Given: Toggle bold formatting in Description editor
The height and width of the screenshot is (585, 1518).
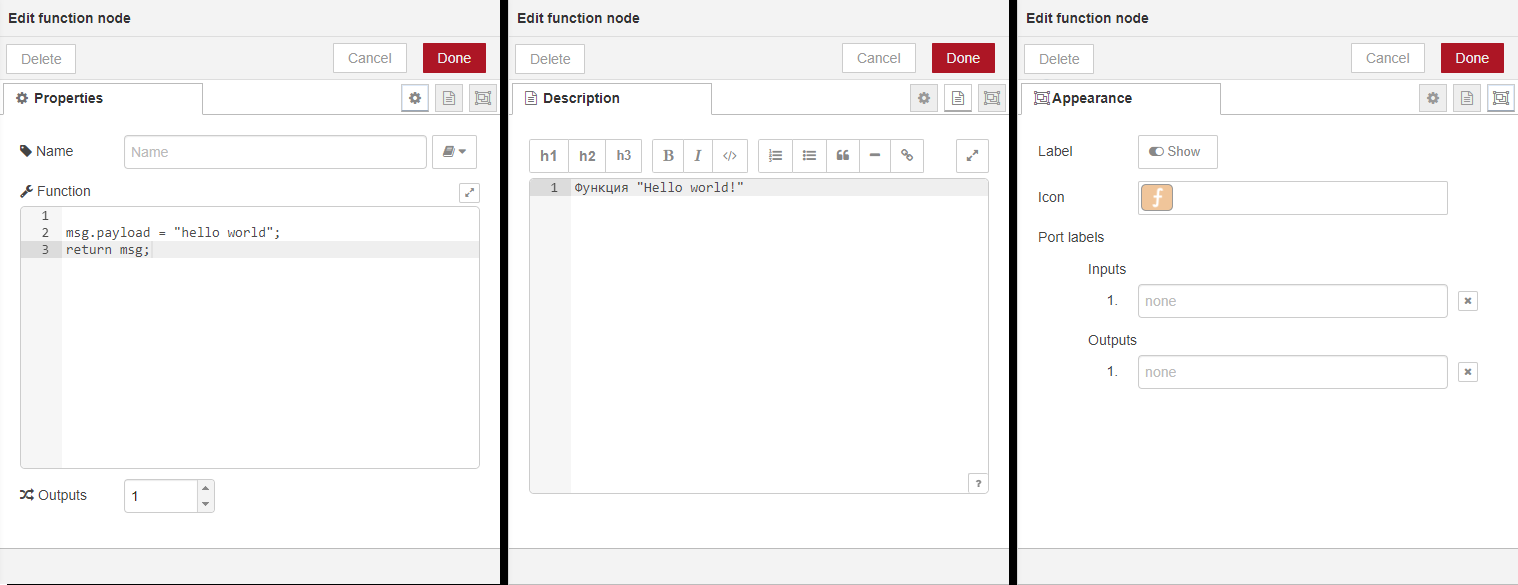Looking at the screenshot, I should tap(668, 156).
